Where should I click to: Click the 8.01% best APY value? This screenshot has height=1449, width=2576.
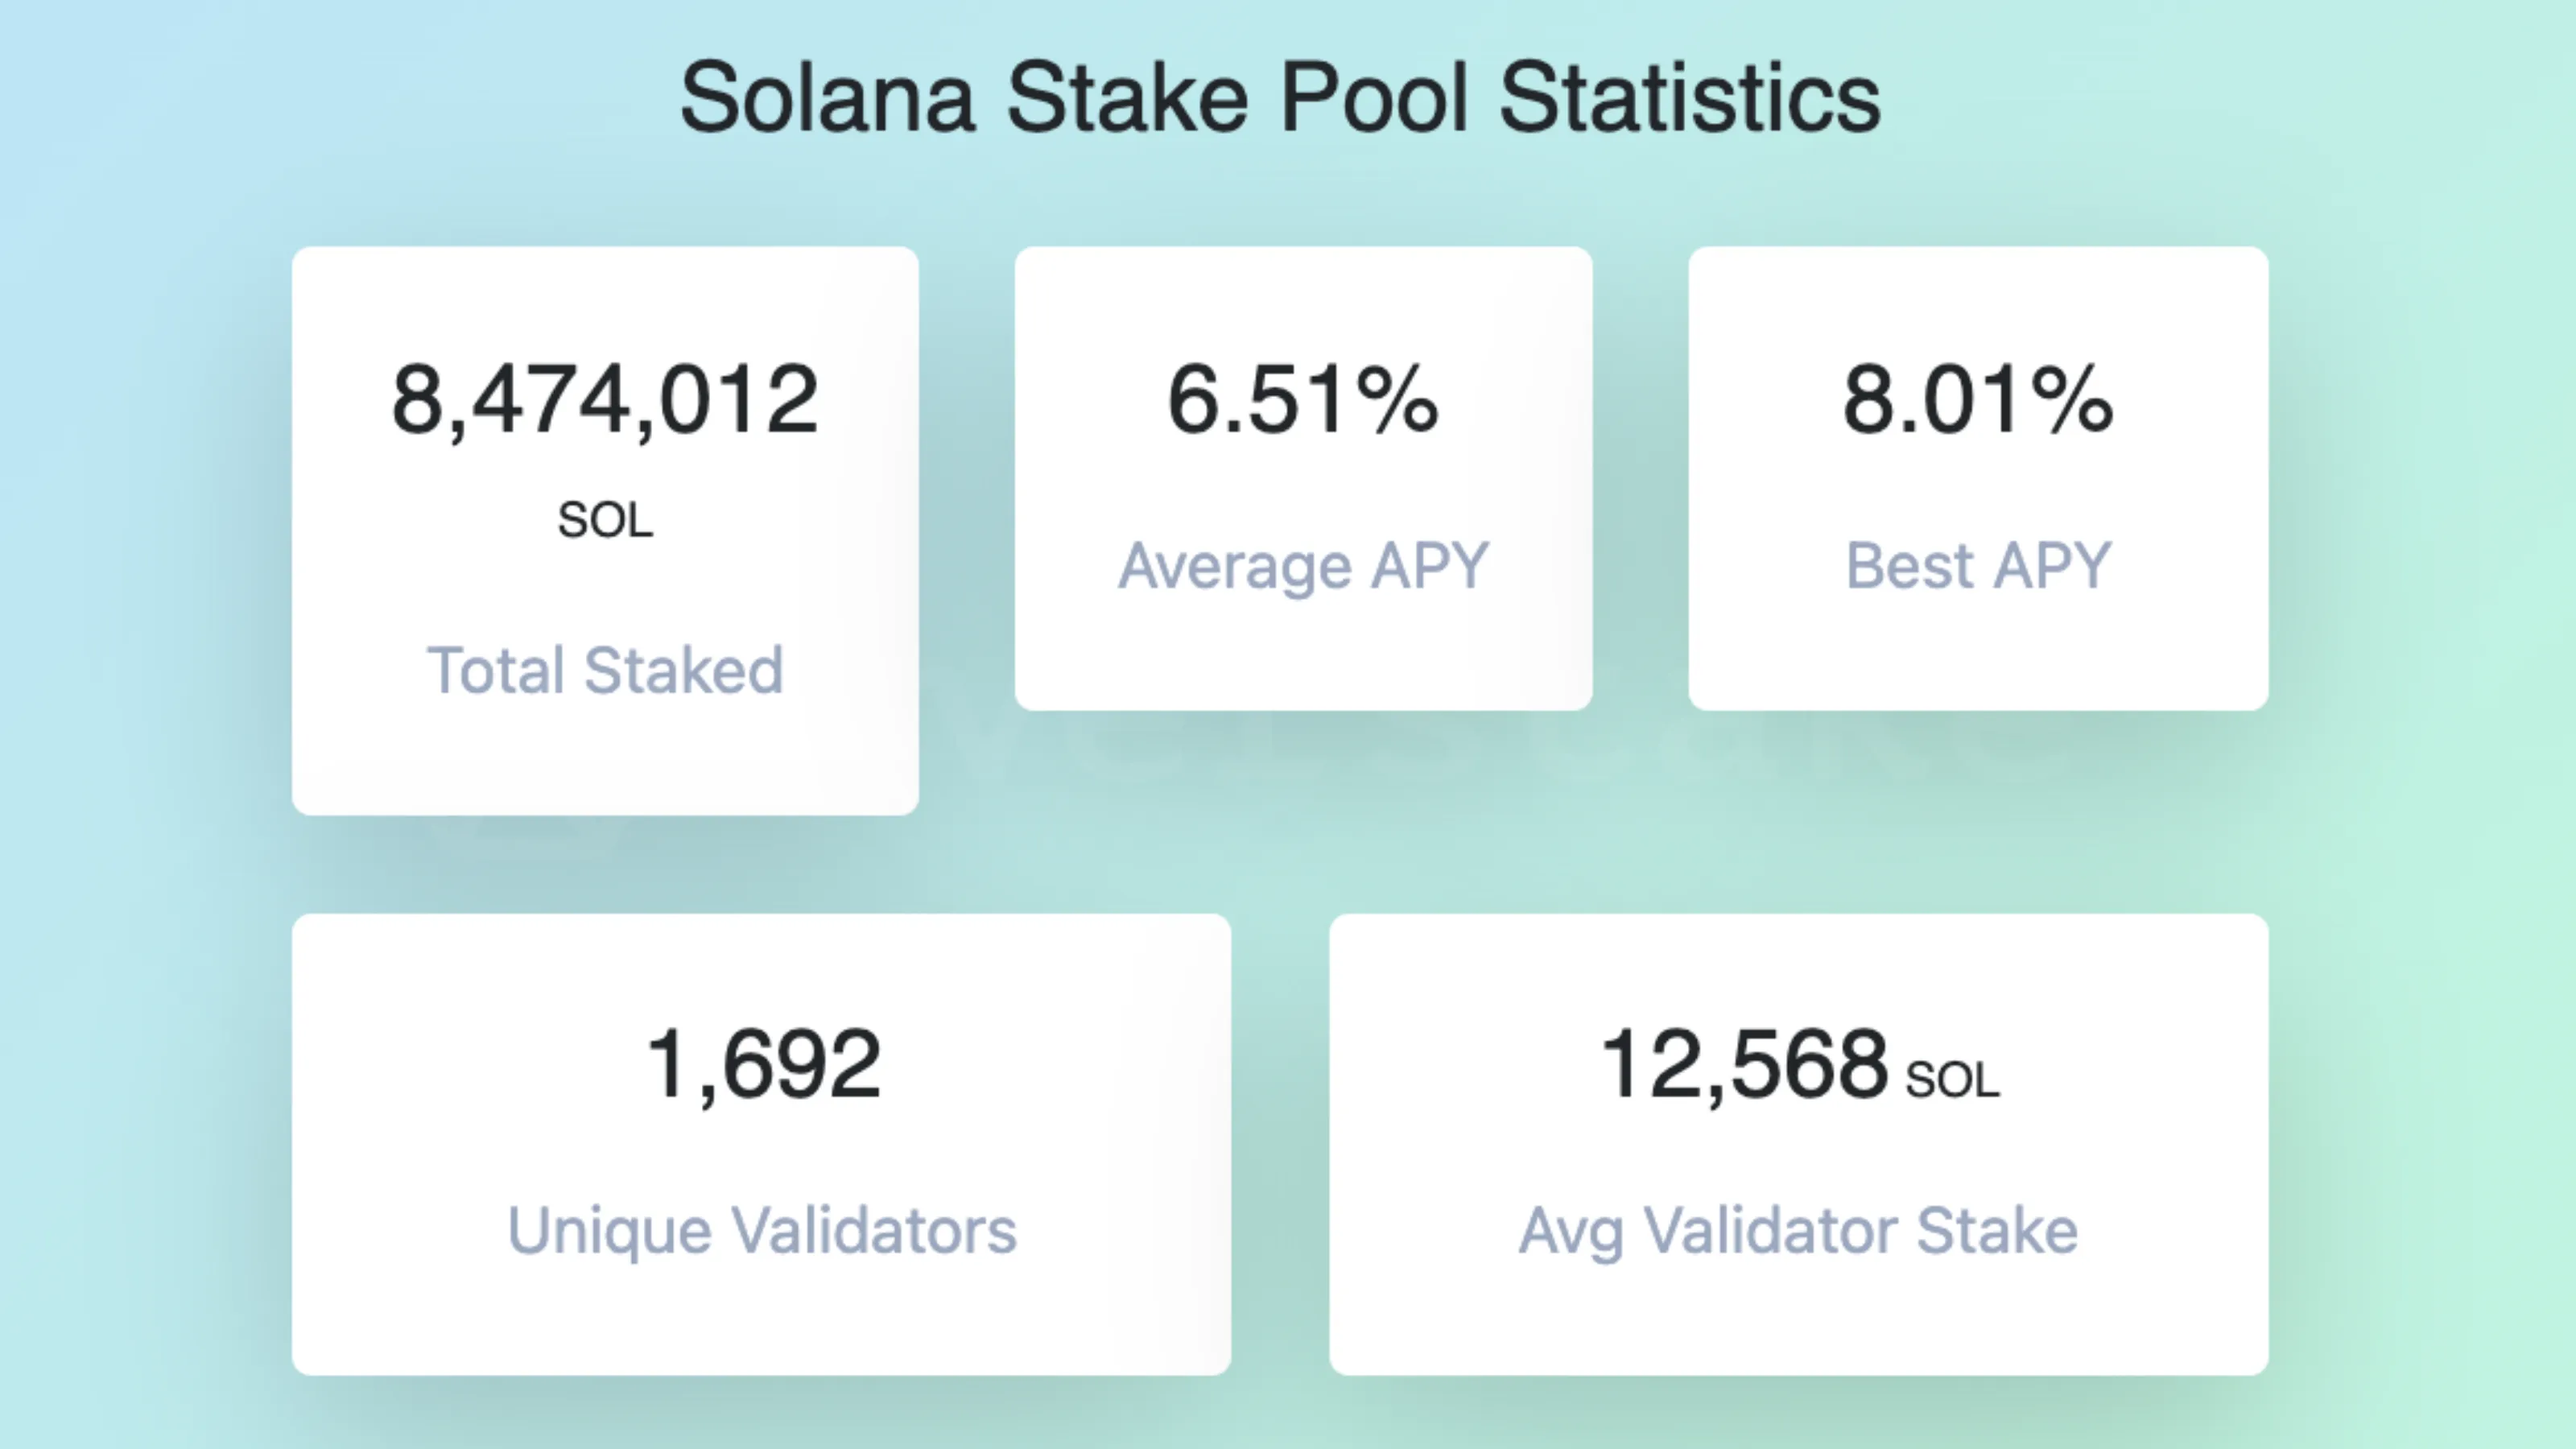pos(1978,400)
